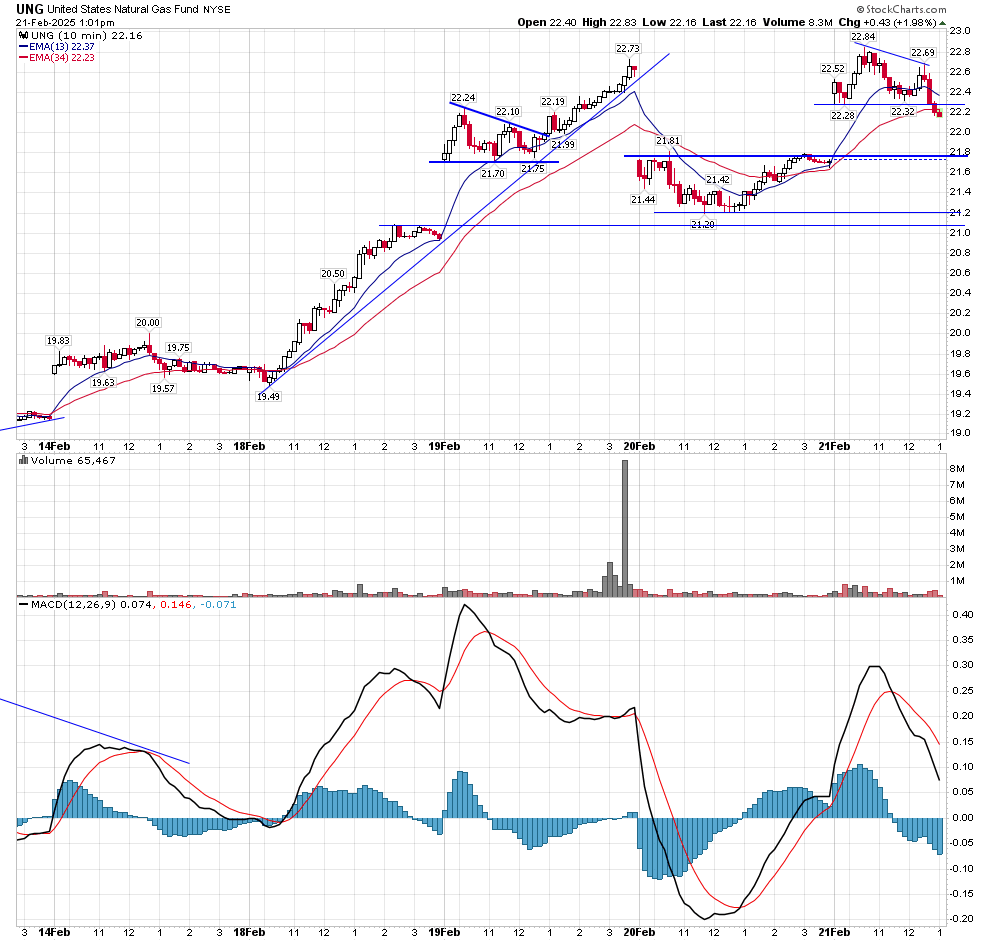The image size is (990, 941).
Task: Click the green up arrow after Chg
Action: coord(943,23)
